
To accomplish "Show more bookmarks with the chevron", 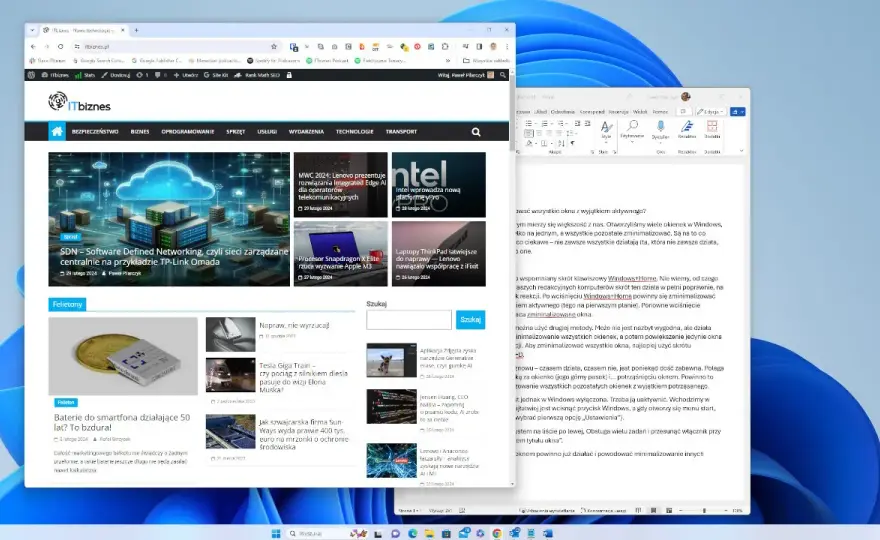I will pos(448,61).
